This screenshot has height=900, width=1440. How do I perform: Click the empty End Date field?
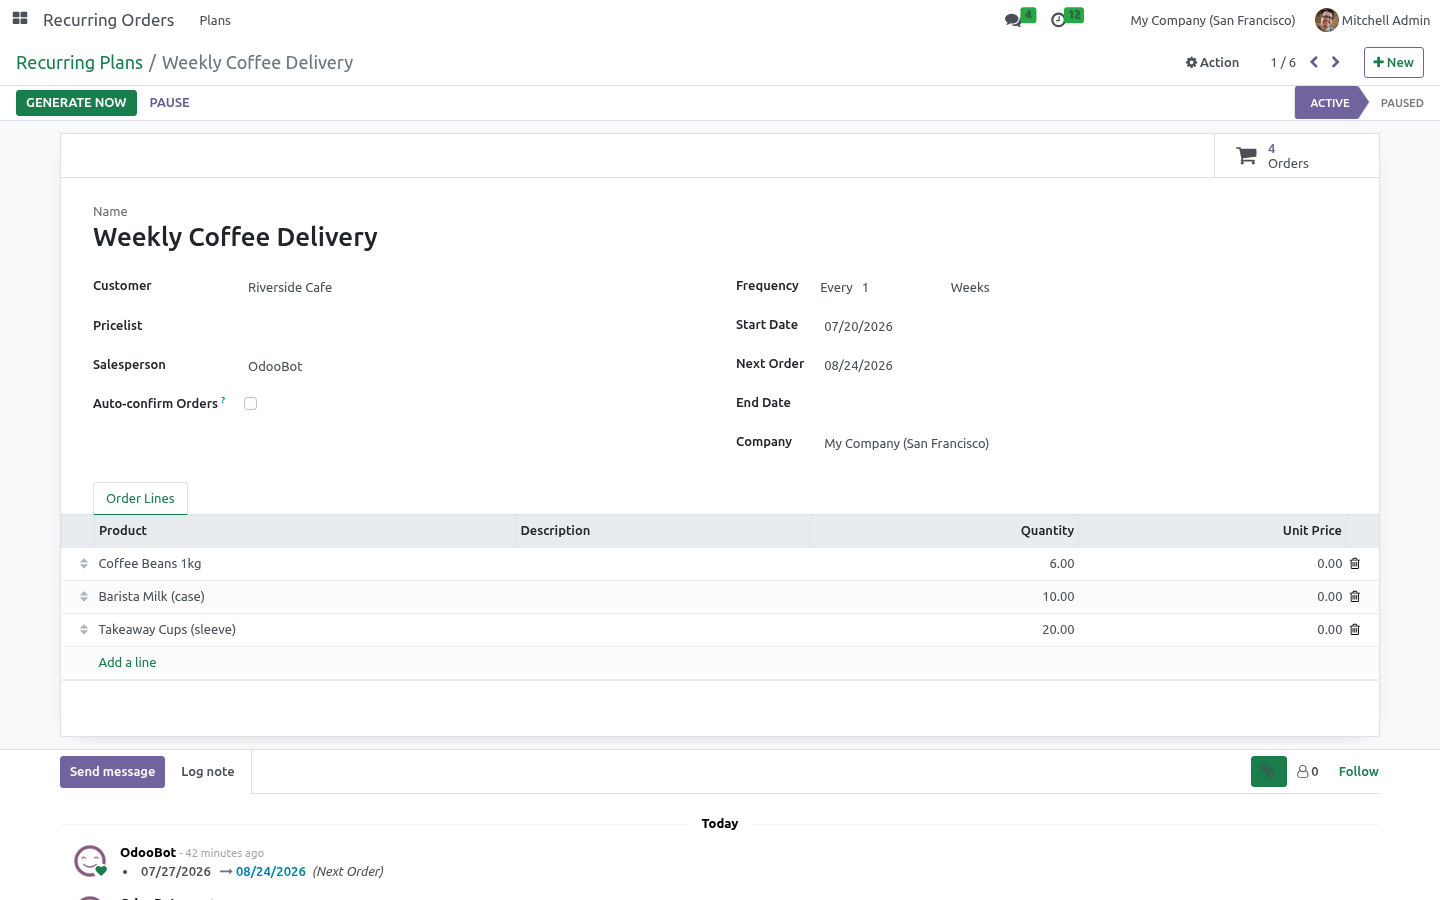(x=1084, y=404)
